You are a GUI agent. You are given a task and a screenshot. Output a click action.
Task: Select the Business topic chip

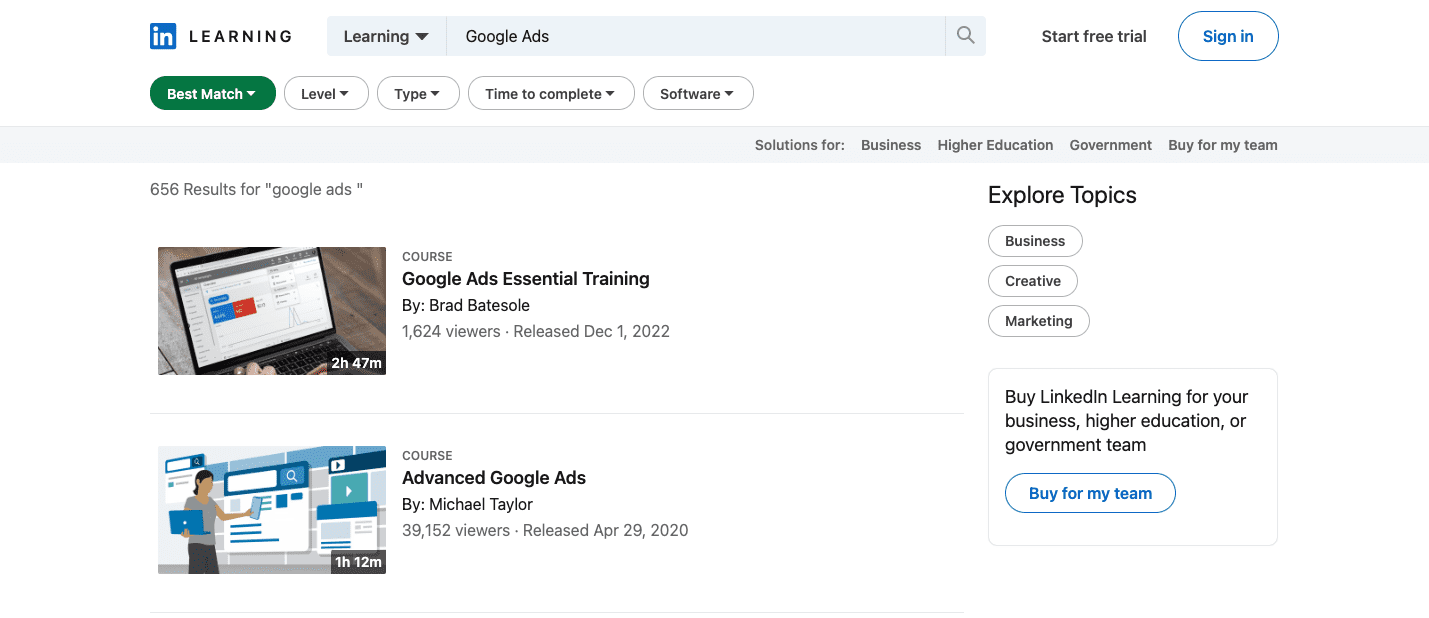point(1035,241)
